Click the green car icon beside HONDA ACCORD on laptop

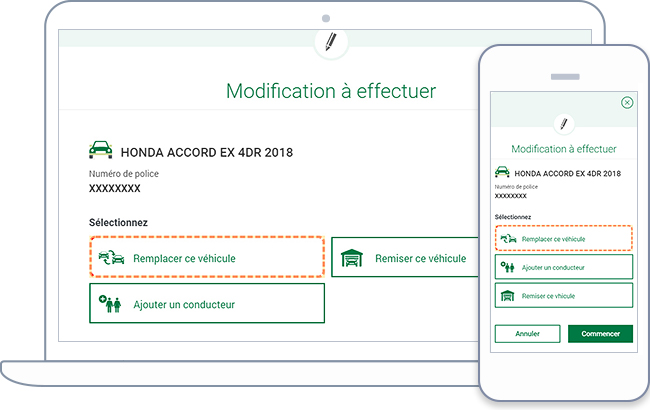click(x=100, y=150)
